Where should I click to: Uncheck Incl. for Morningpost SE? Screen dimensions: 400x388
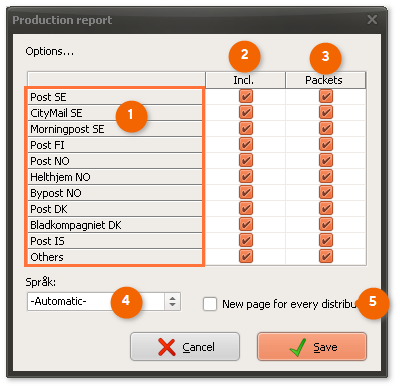[x=246, y=129]
